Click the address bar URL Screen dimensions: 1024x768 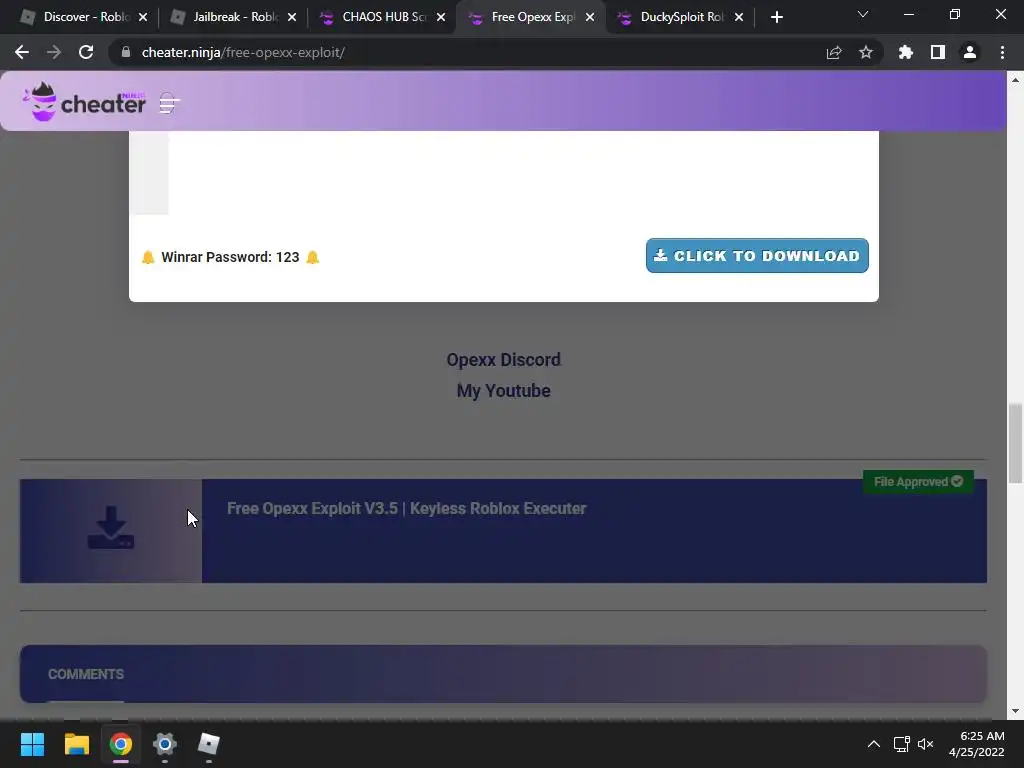point(243,52)
